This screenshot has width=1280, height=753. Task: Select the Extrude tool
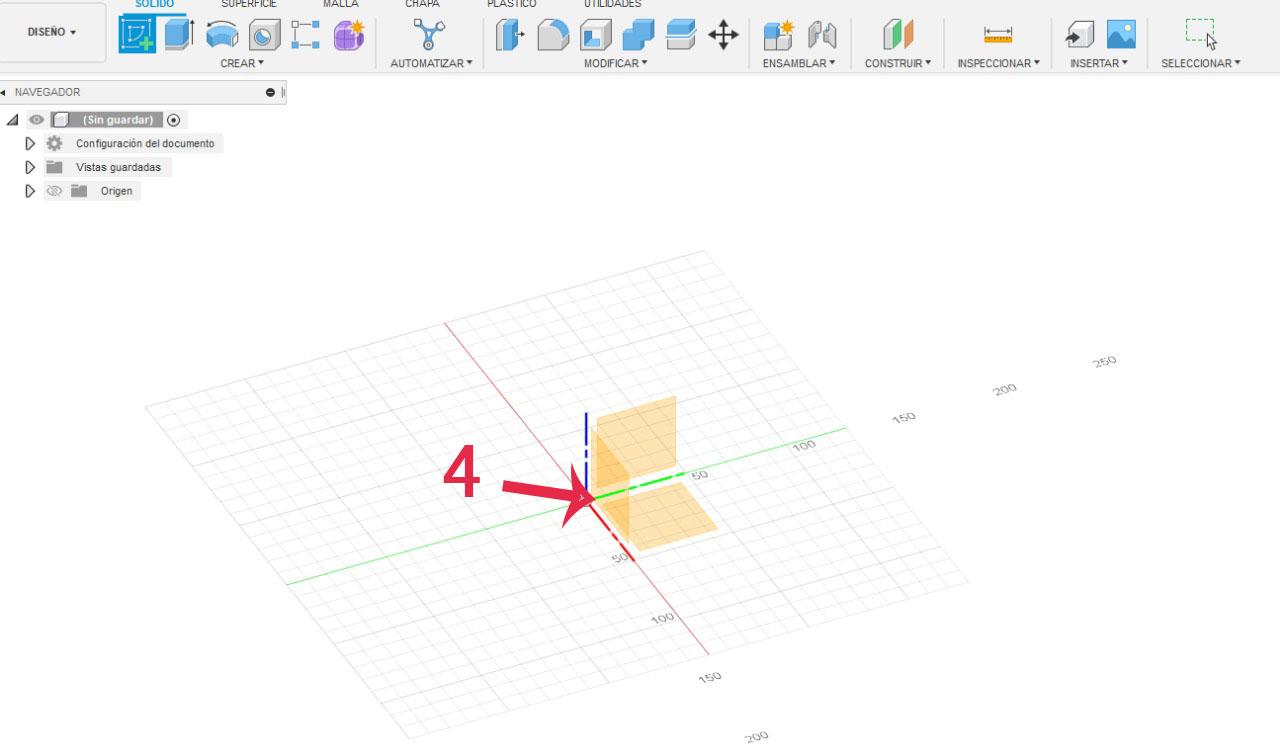click(179, 35)
